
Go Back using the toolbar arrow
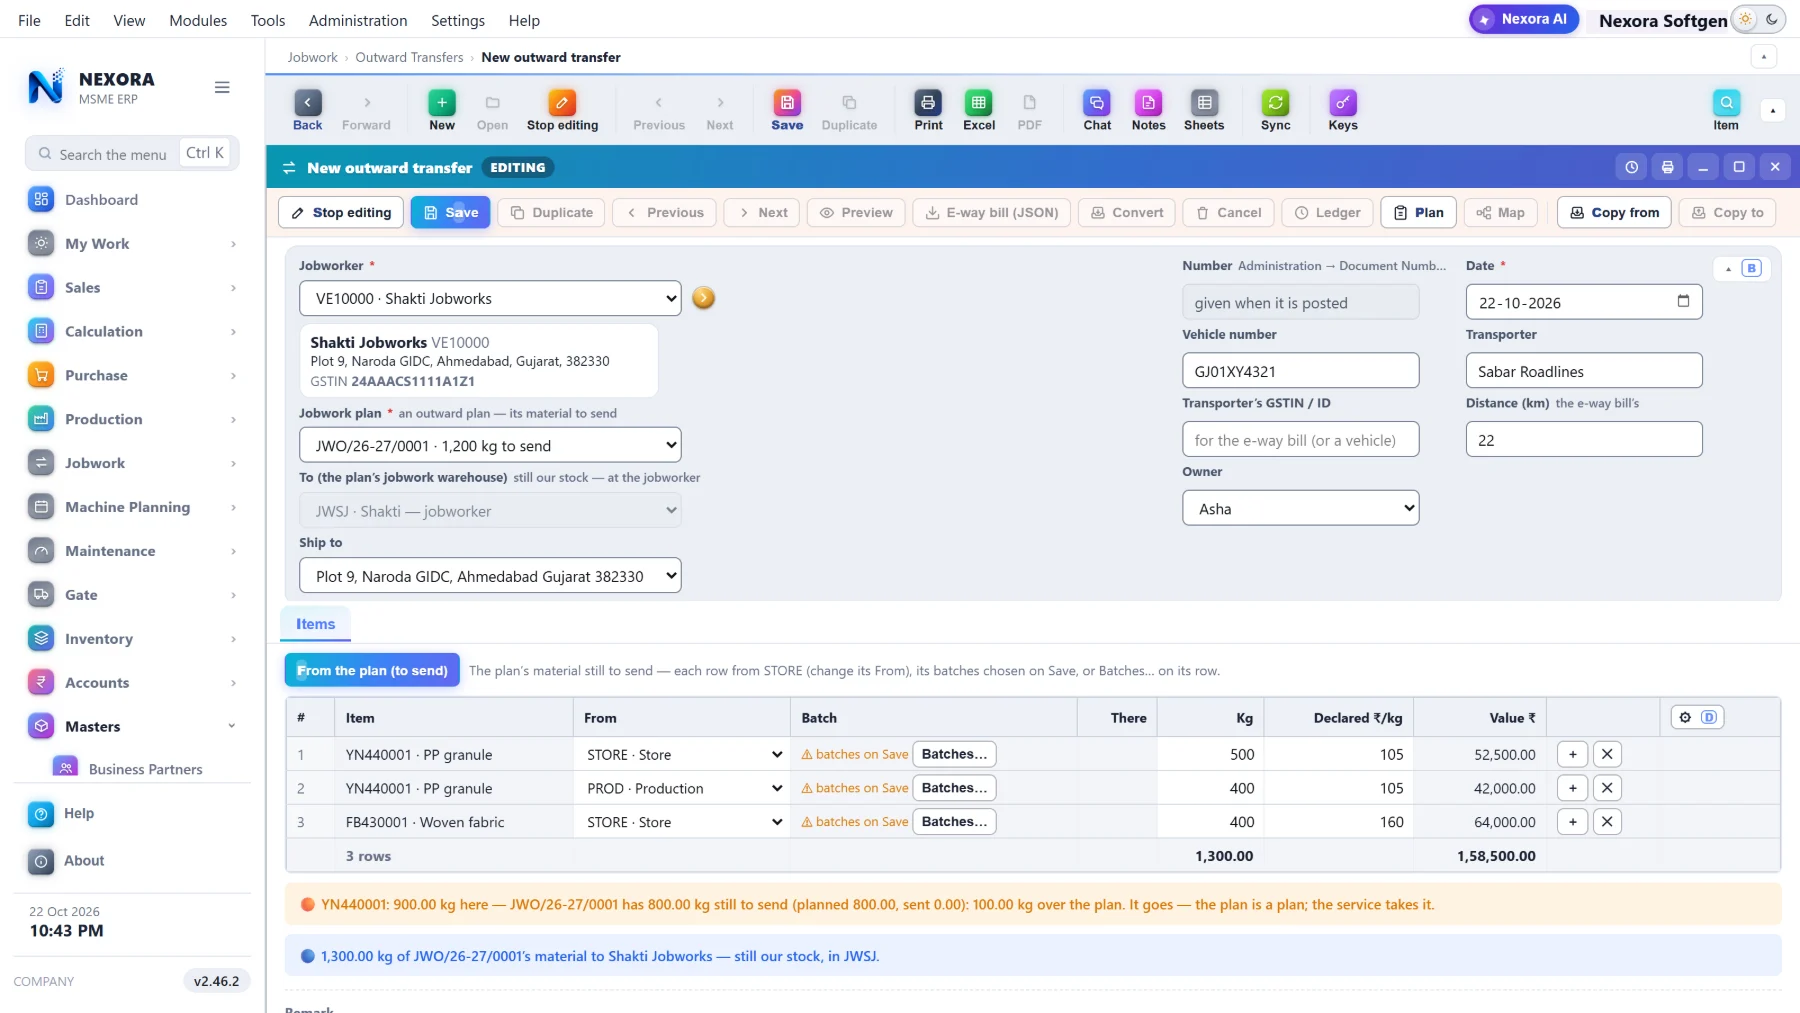(x=308, y=110)
